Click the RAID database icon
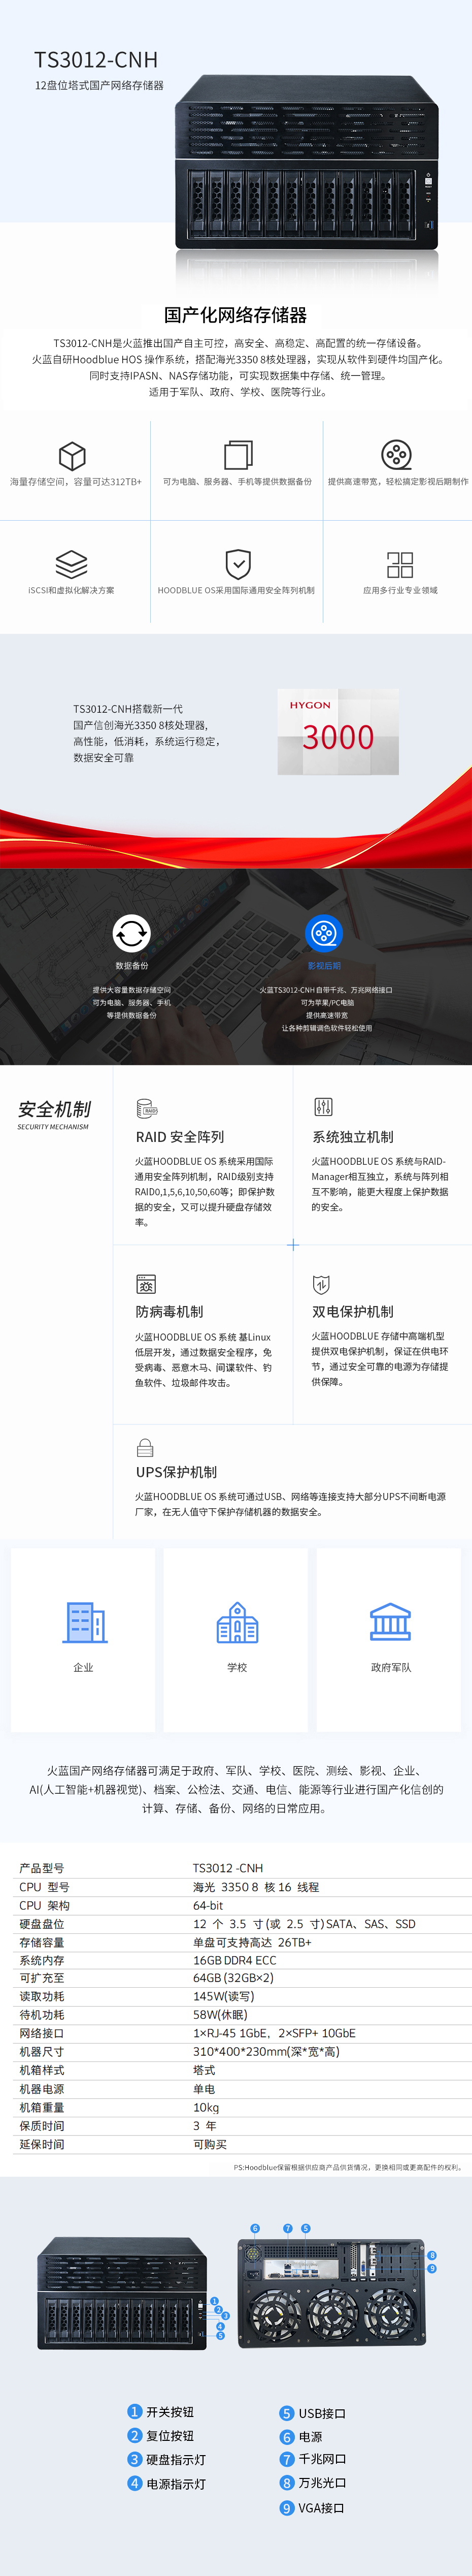 click(147, 1108)
